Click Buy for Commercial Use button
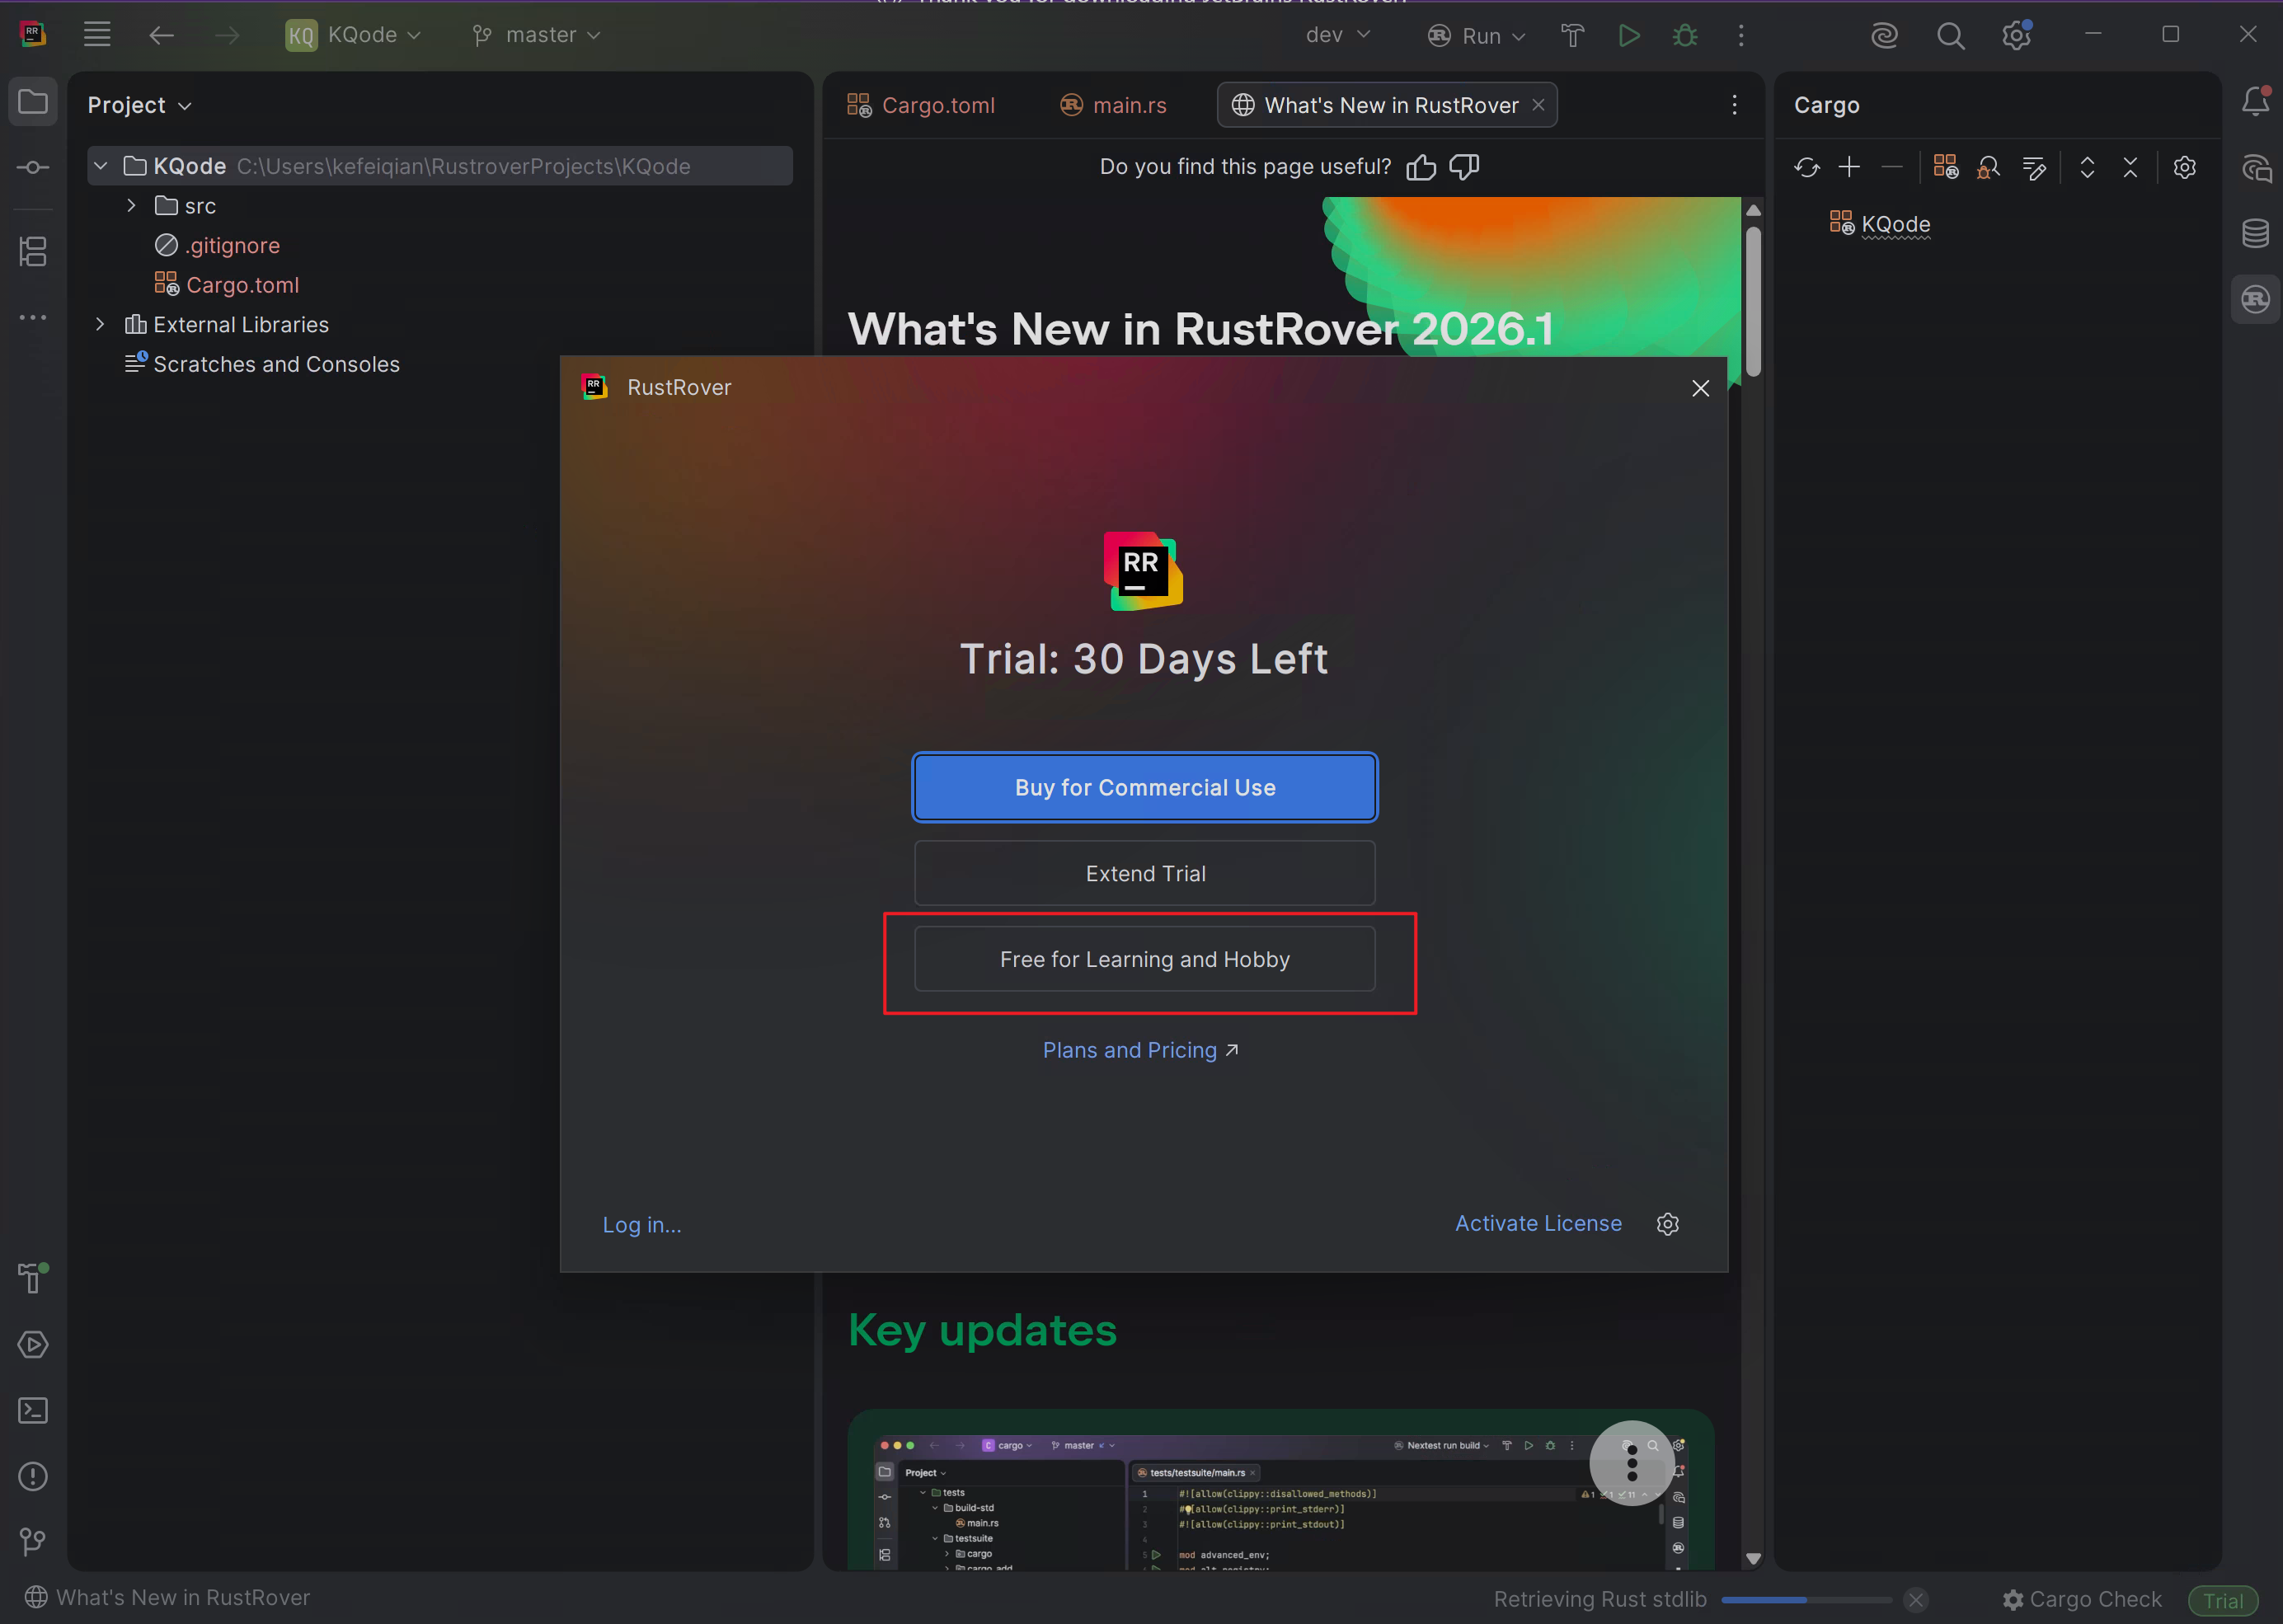This screenshot has height=1624, width=2283. 1145,787
